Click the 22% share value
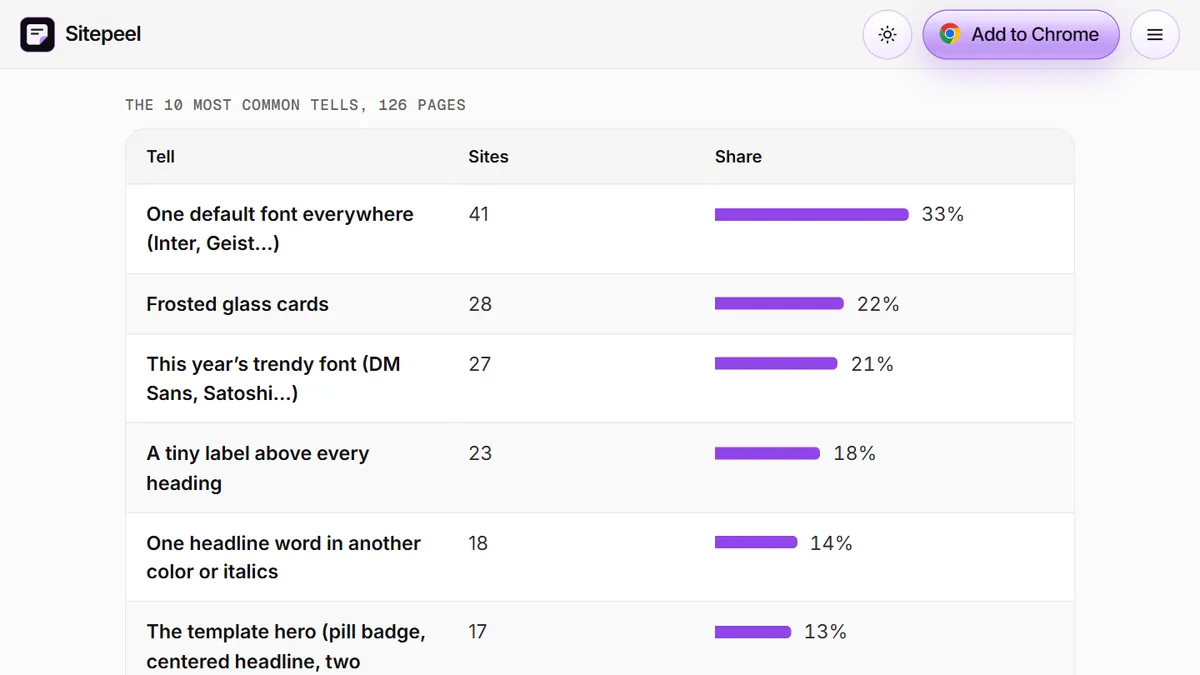 click(878, 304)
